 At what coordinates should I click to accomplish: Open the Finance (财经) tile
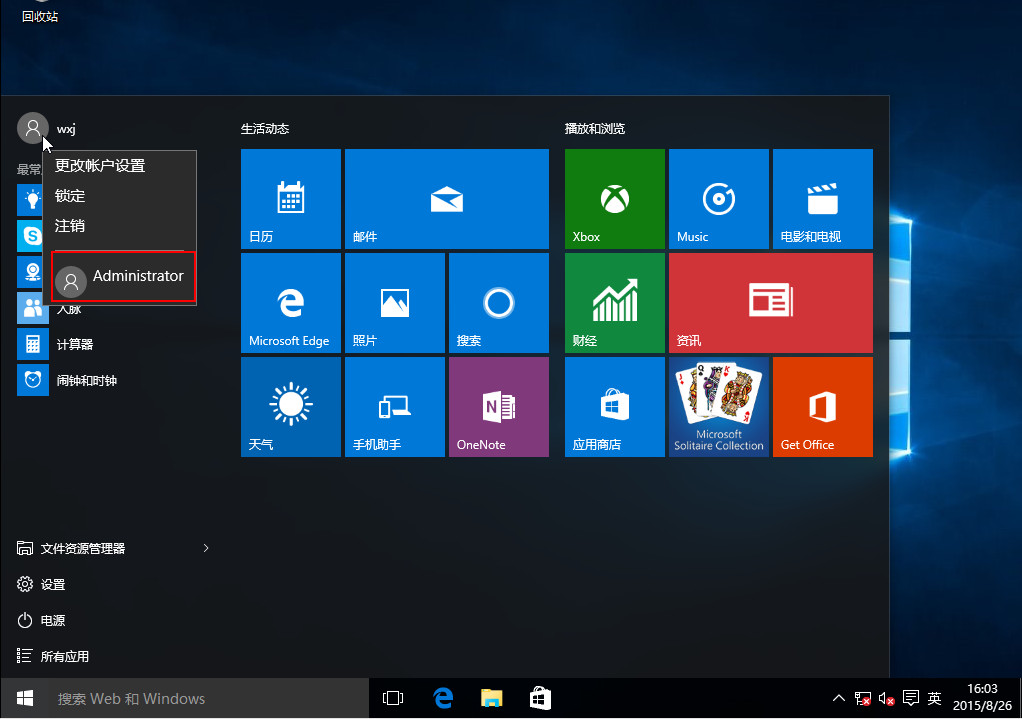pyautogui.click(x=615, y=303)
